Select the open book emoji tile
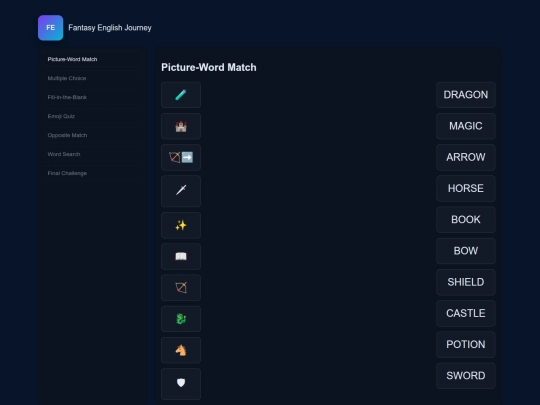Viewport: 540px width, 405px height. point(181,257)
